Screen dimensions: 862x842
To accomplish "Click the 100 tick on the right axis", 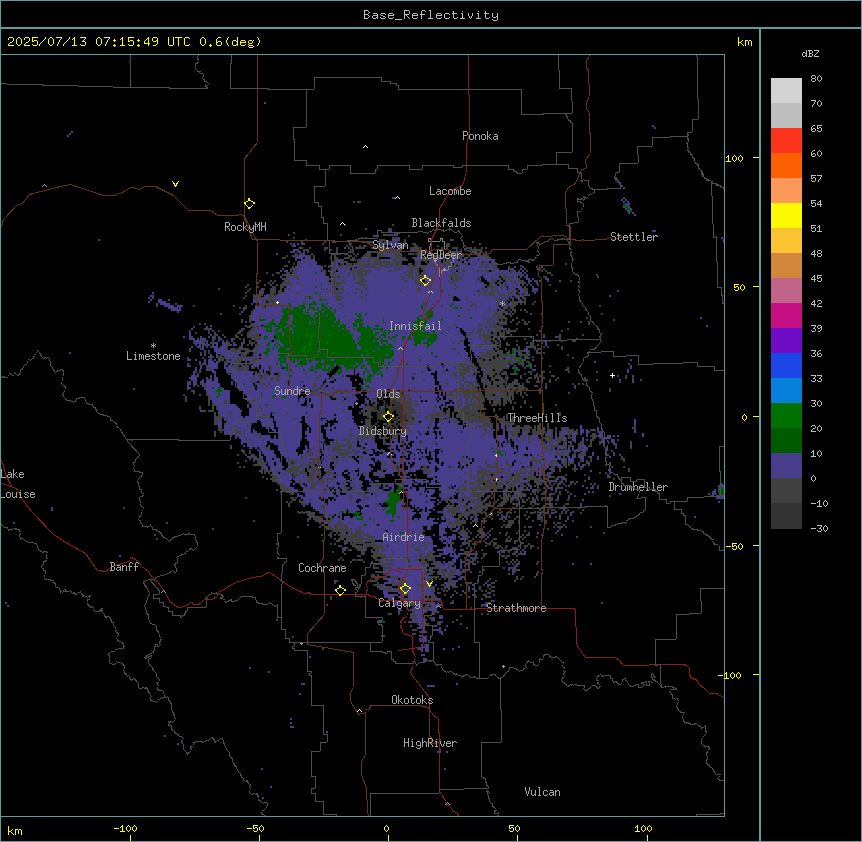I will pos(734,158).
